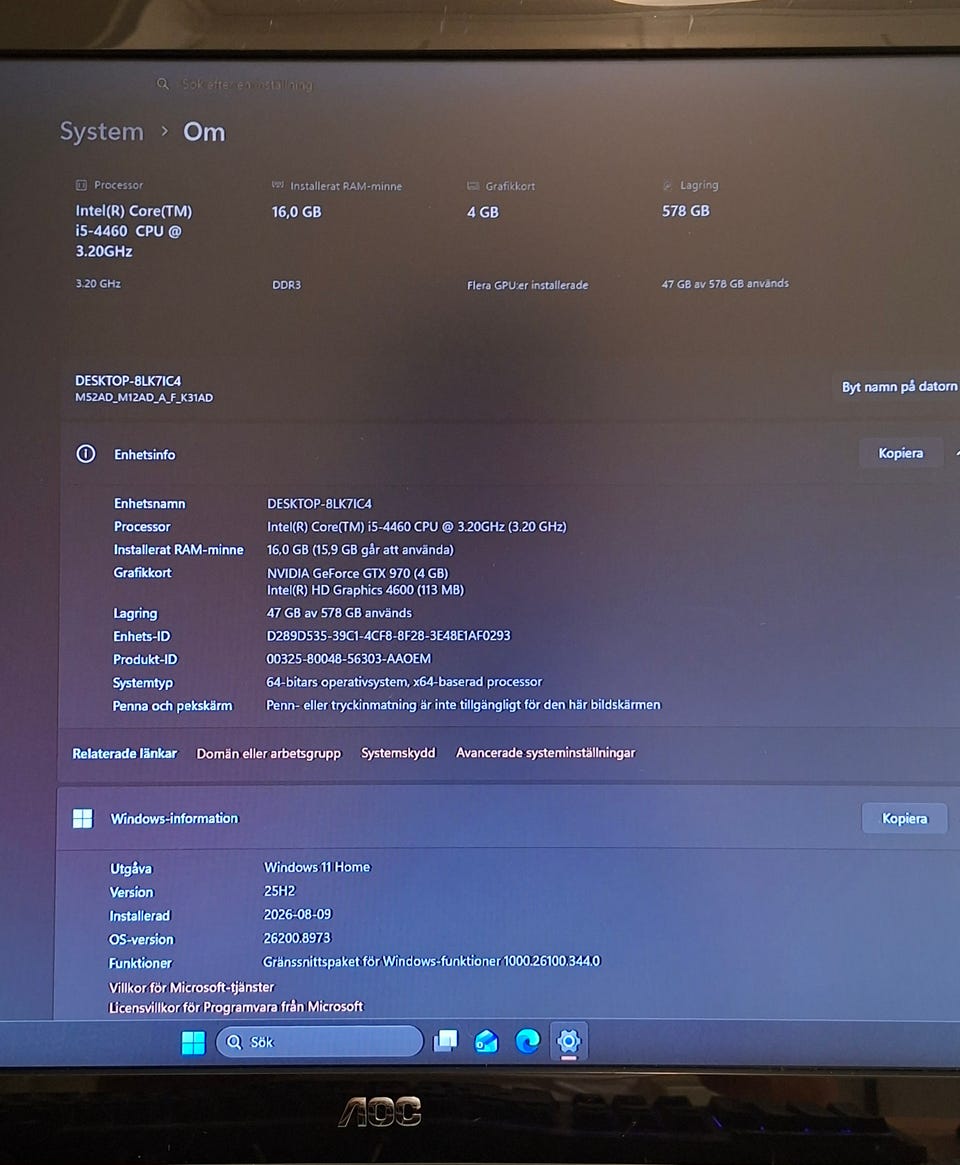Go back to System in the breadcrumb
The width and height of the screenshot is (960, 1165).
point(102,132)
